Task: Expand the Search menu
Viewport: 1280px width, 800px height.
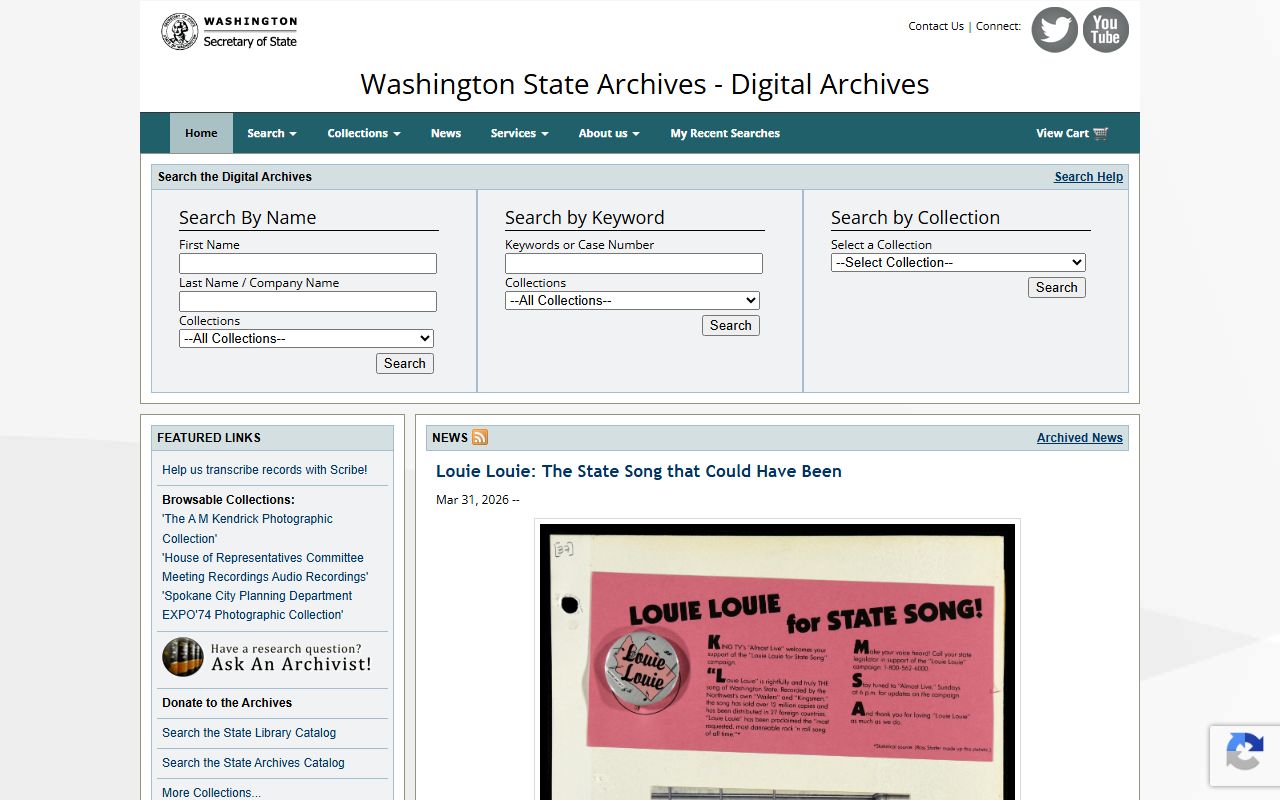Action: click(x=272, y=133)
